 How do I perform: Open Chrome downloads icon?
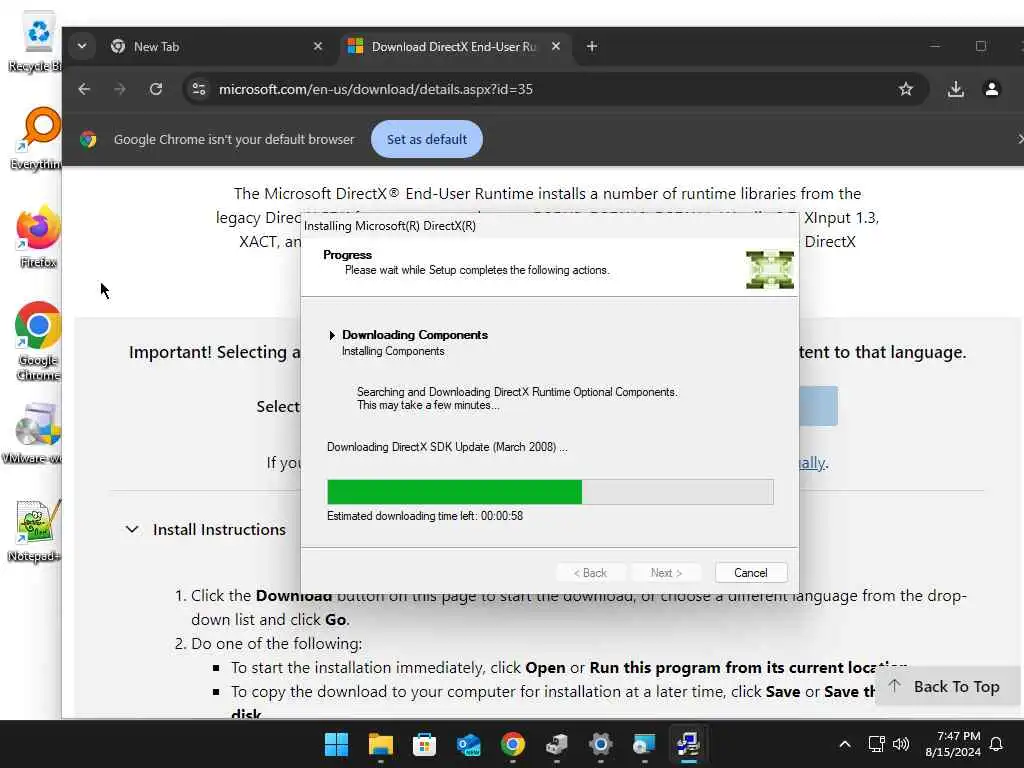[955, 89]
